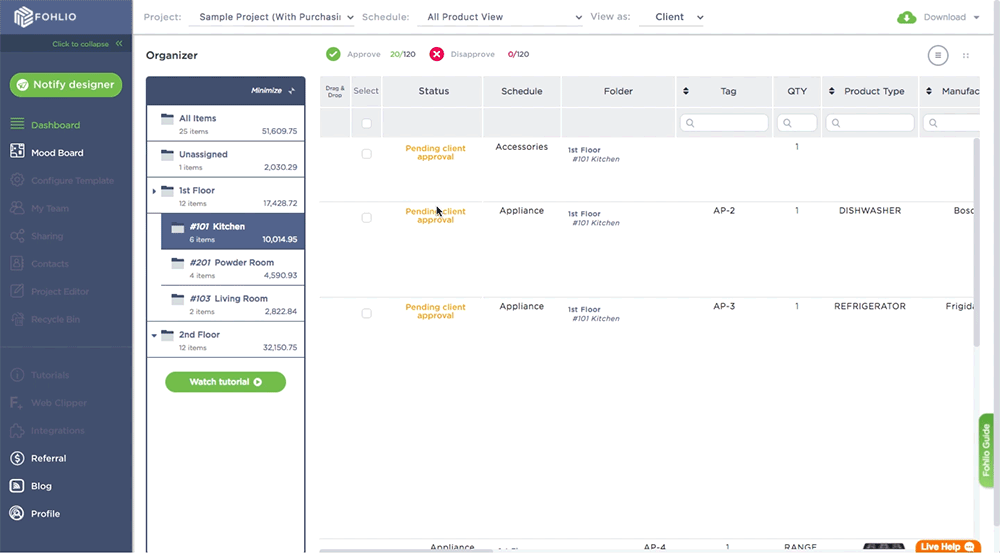
Task: Check the REFRIGERATOR row checkbox
Action: (x=366, y=313)
